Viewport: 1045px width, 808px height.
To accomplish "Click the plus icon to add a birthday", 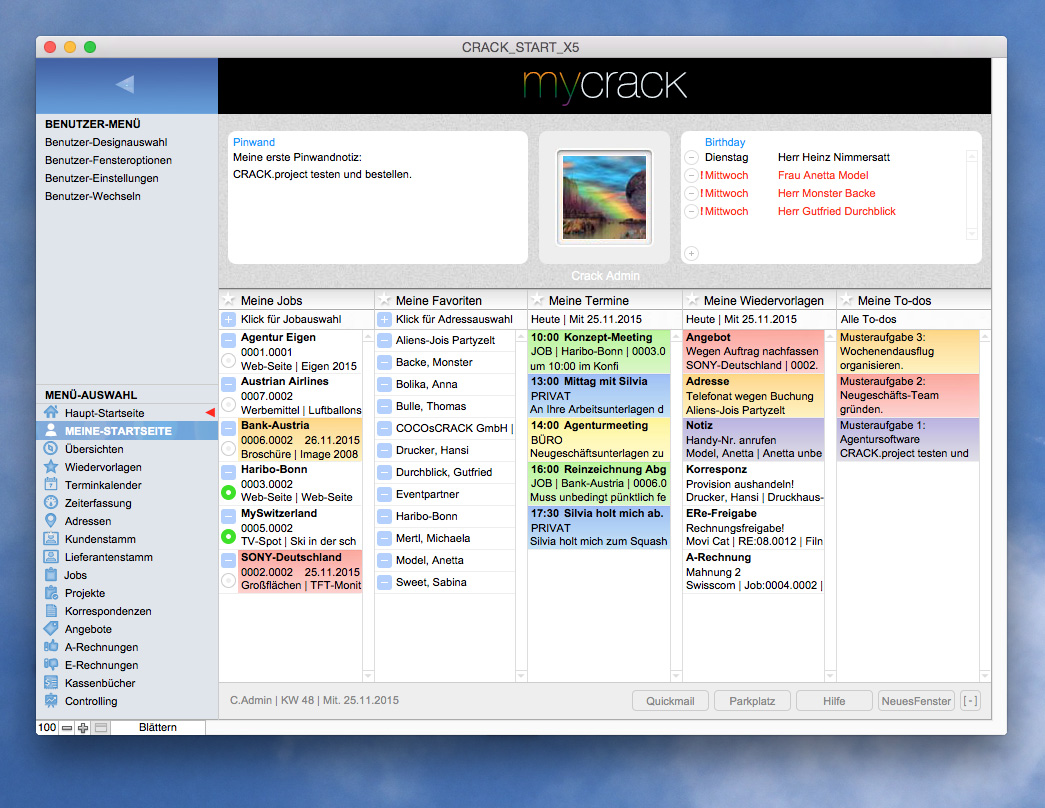I will coord(691,254).
